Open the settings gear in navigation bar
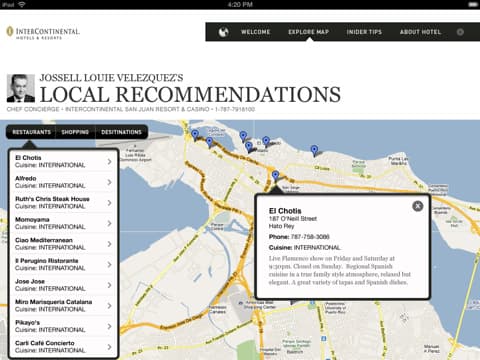Viewport: 480px width, 360px height. pyautogui.click(x=460, y=32)
